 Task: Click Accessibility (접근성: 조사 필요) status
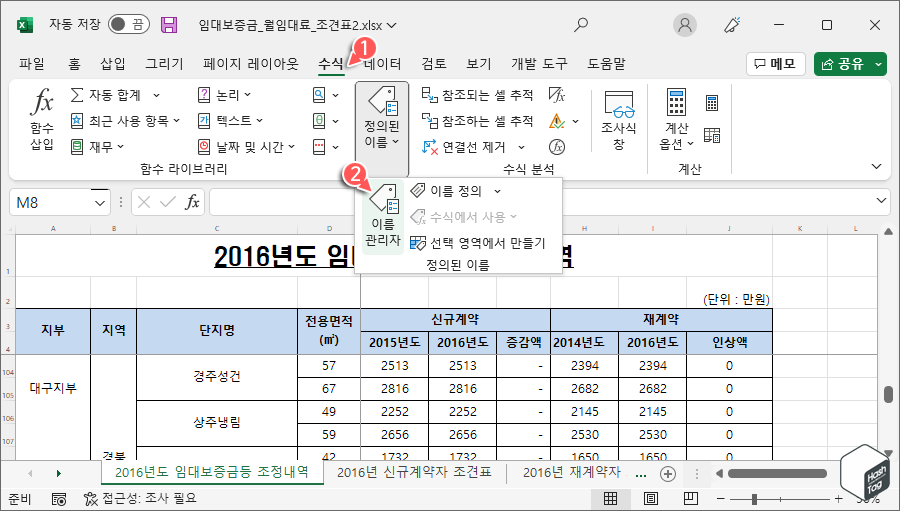point(140,498)
